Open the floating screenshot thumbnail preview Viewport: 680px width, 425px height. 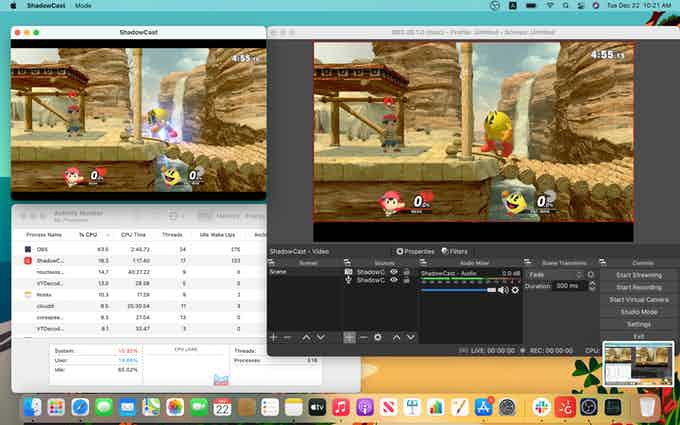pyautogui.click(x=638, y=363)
